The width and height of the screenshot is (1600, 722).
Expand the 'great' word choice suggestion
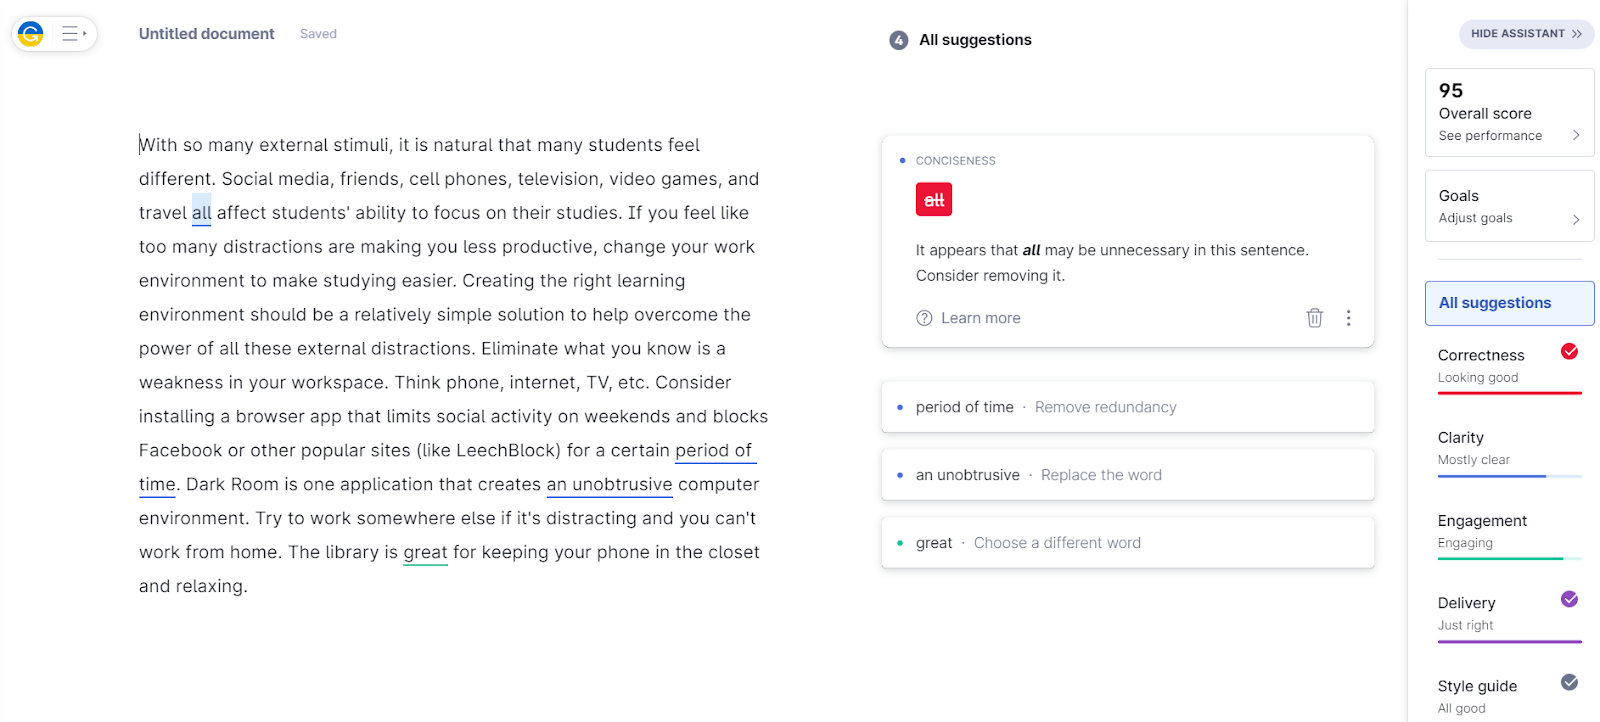[x=1127, y=543]
